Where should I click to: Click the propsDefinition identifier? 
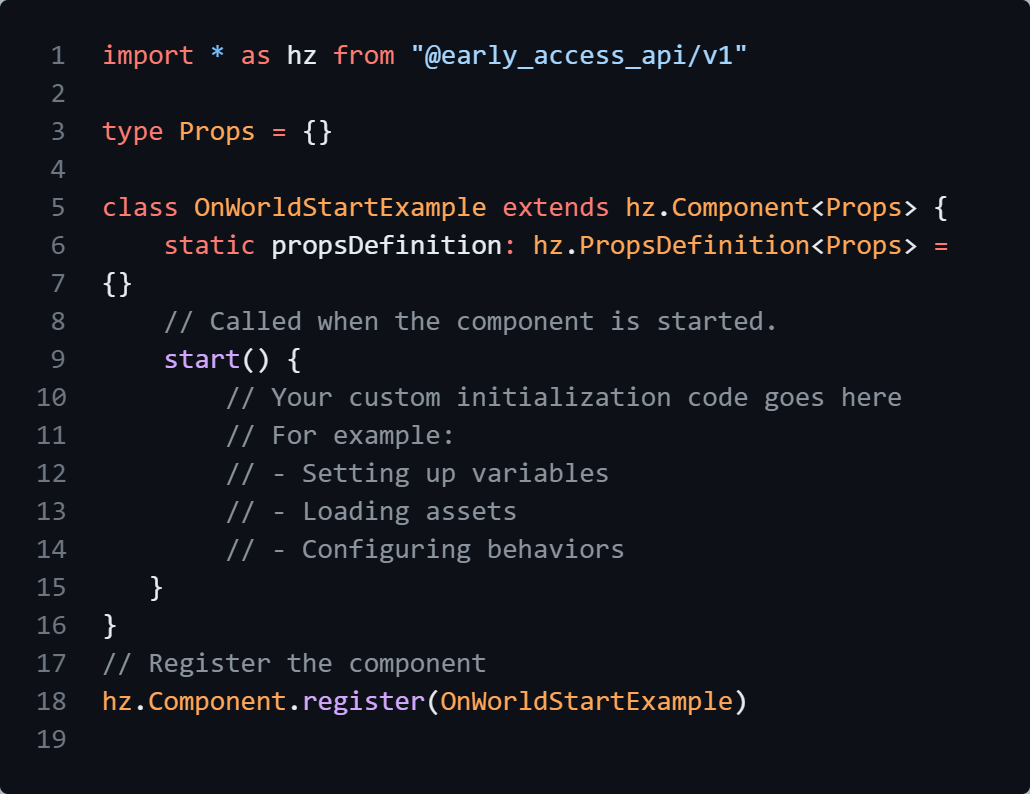[x=386, y=245]
